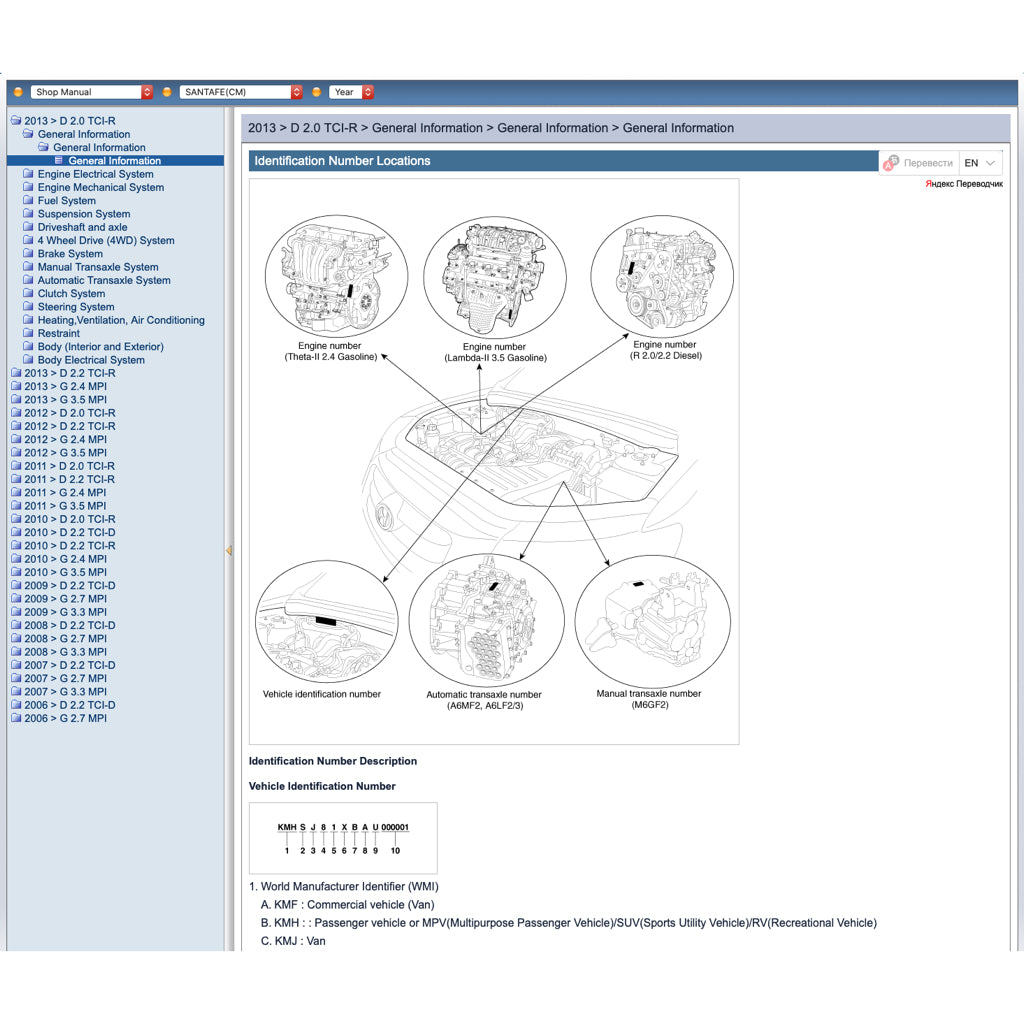Click the folder icon beside Brake System
Screen dimensions: 1024x1024
point(28,254)
